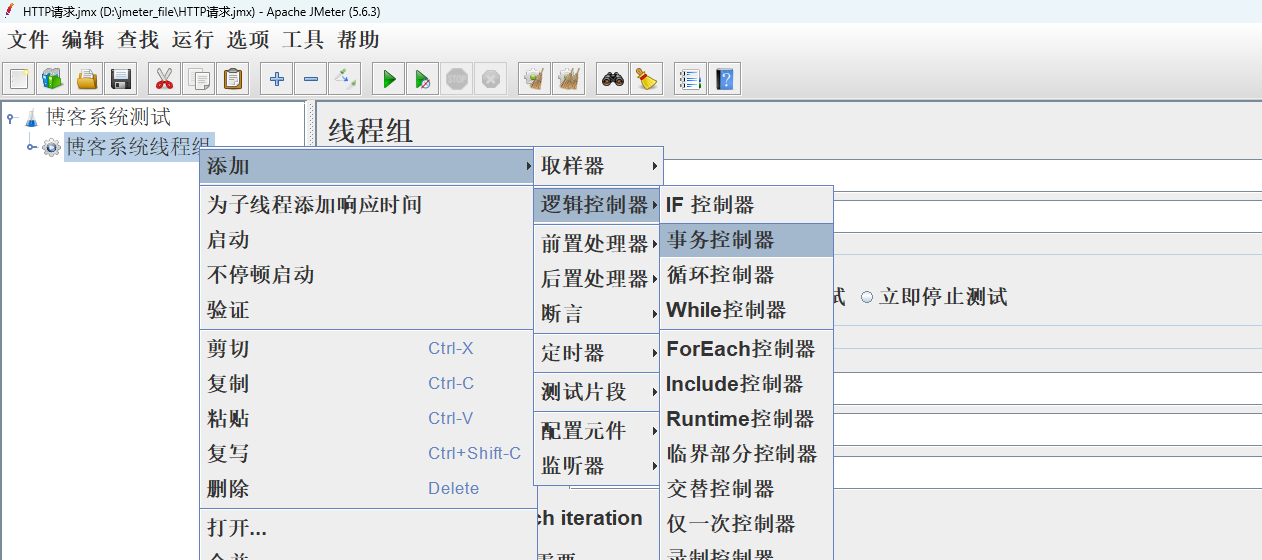This screenshot has width=1262, height=560.
Task: Click the Clear results broom icon
Action: click(x=535, y=78)
